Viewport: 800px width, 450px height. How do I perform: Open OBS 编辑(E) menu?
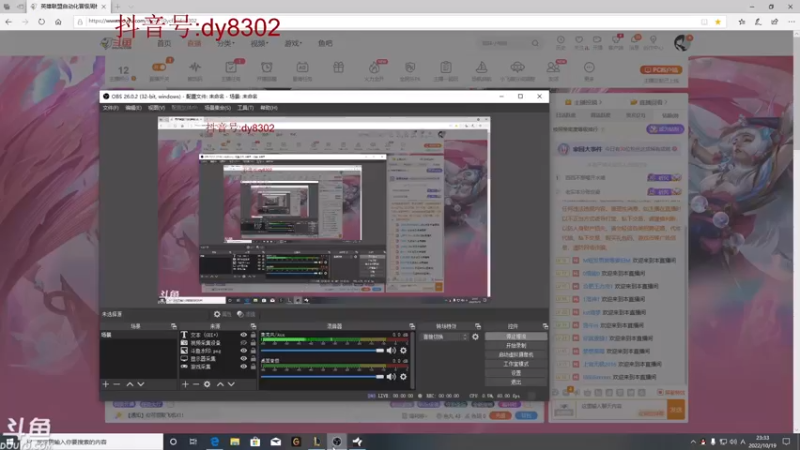[x=133, y=108]
